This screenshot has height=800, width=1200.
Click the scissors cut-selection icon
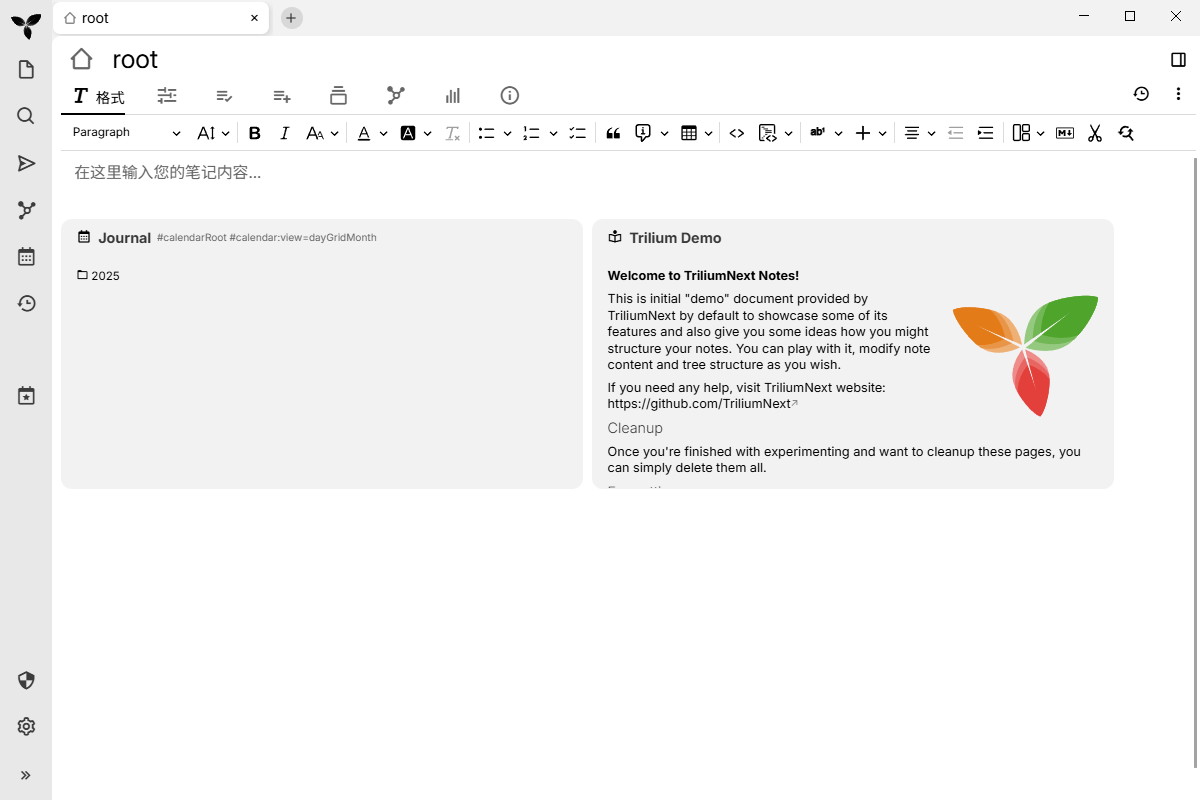click(1095, 133)
